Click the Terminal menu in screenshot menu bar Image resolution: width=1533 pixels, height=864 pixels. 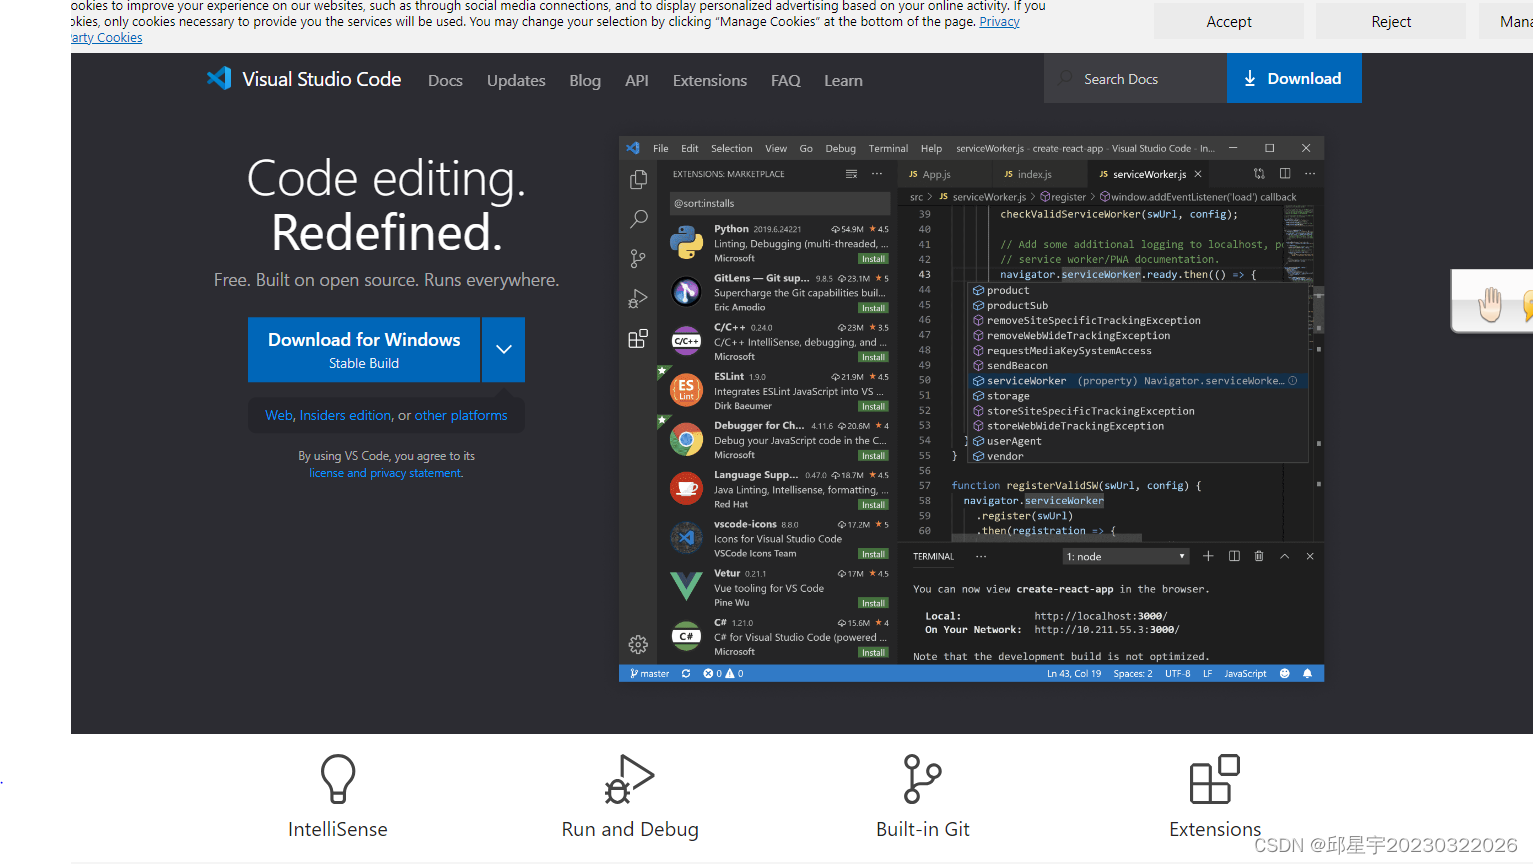(888, 149)
